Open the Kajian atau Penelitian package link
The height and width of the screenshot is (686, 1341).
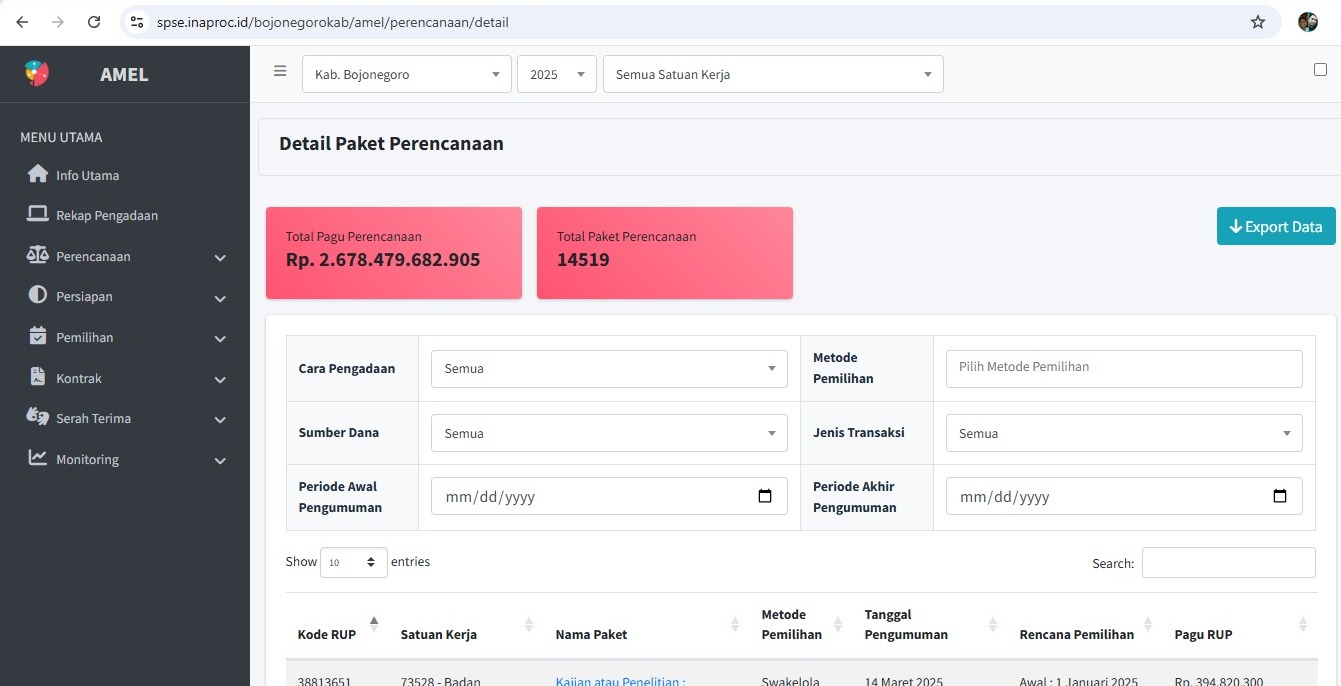620,681
